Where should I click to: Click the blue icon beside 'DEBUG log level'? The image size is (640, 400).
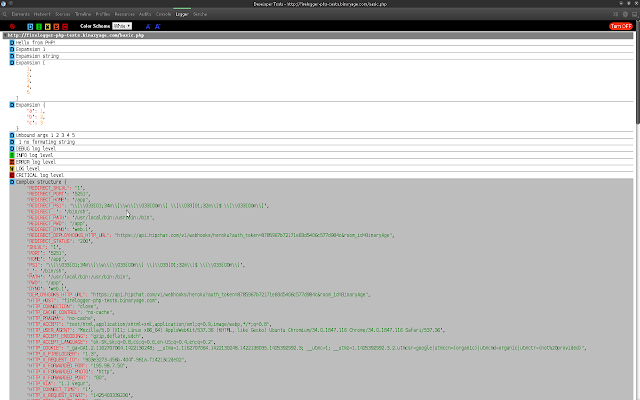[12, 149]
